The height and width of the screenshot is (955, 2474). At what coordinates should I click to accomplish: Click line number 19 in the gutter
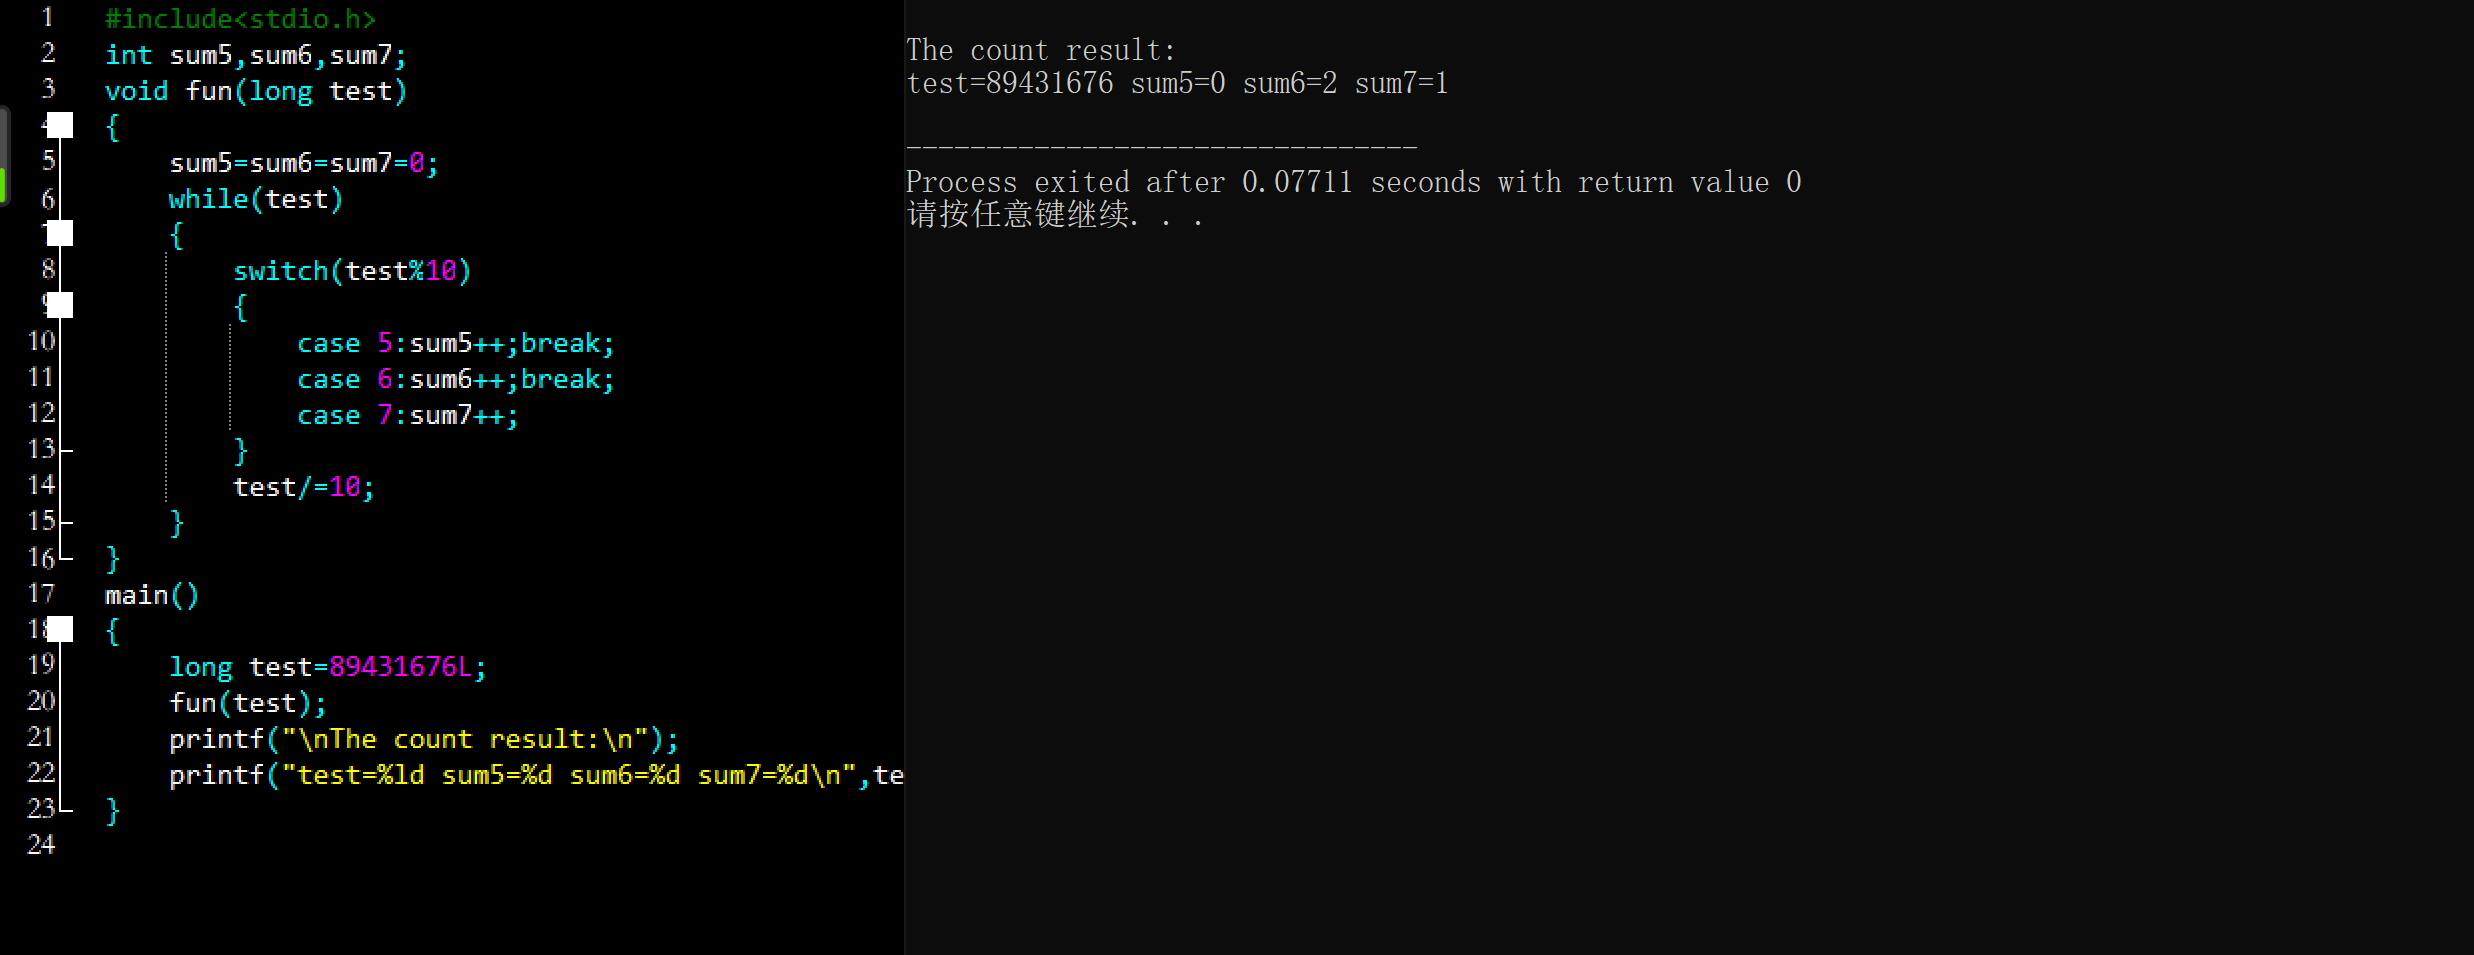(41, 665)
